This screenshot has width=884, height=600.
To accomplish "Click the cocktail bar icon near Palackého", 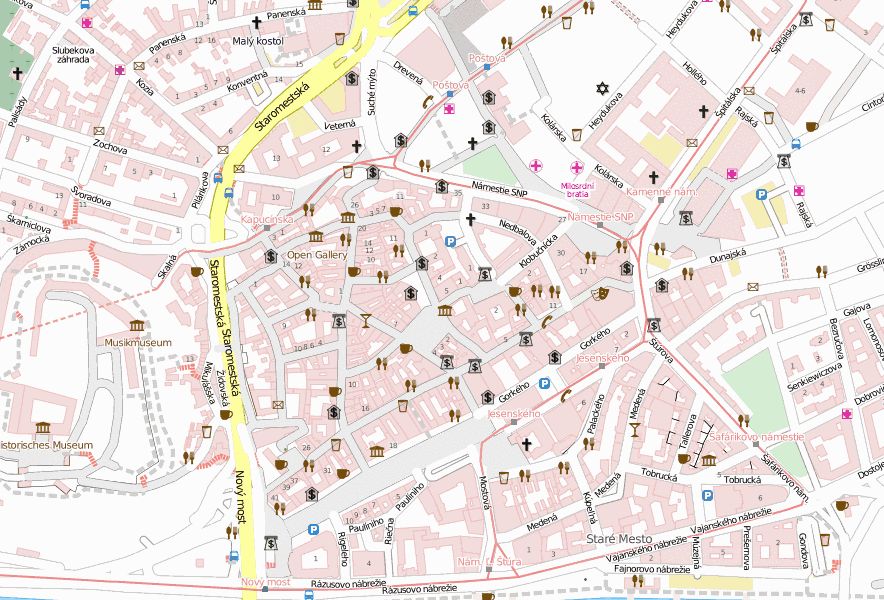I will 633,428.
